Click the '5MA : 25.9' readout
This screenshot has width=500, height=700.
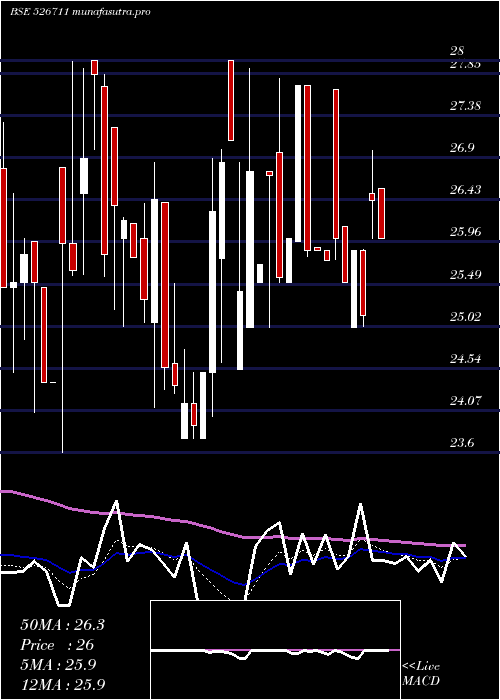[x=58, y=665]
